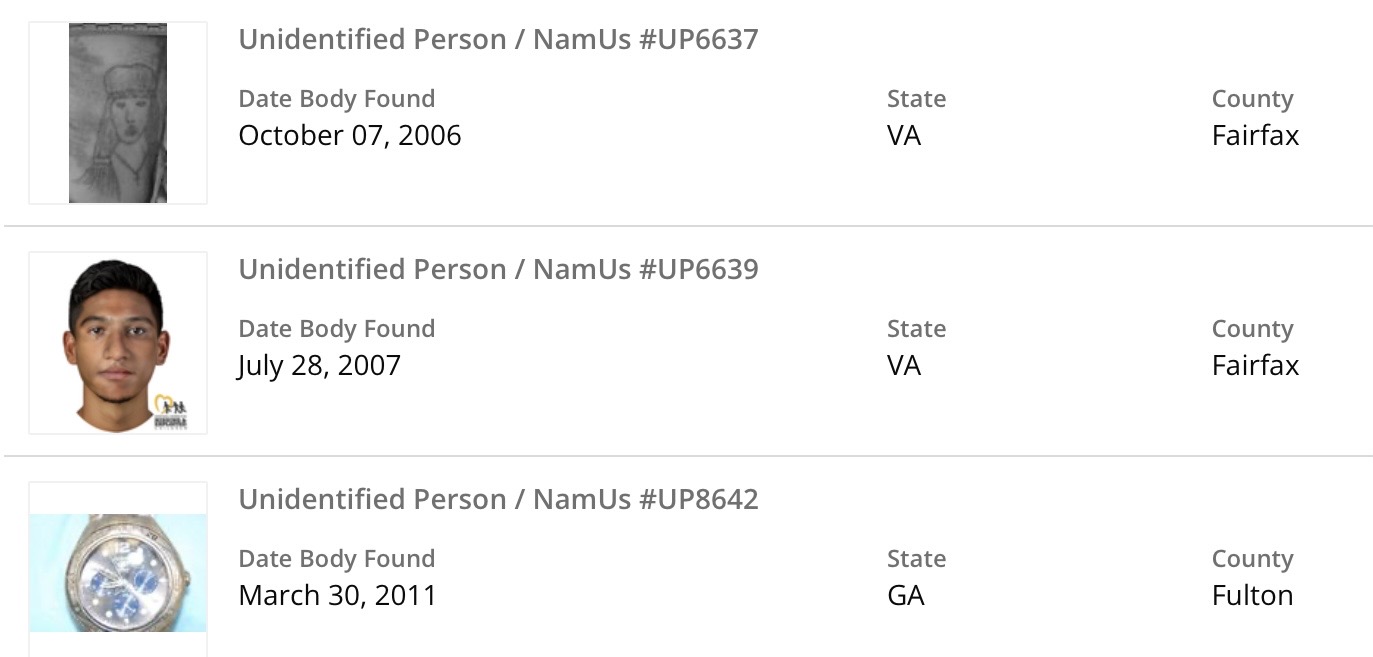Open the Unidentified Person NamUs #UP6637 case
The height and width of the screenshot is (657, 1373).
click(498, 40)
